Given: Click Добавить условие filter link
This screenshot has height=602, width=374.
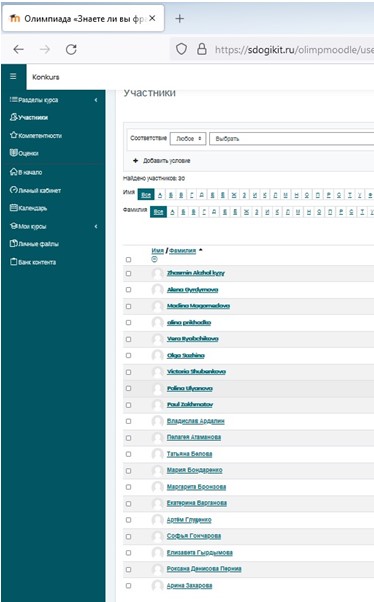Looking at the screenshot, I should click(162, 160).
